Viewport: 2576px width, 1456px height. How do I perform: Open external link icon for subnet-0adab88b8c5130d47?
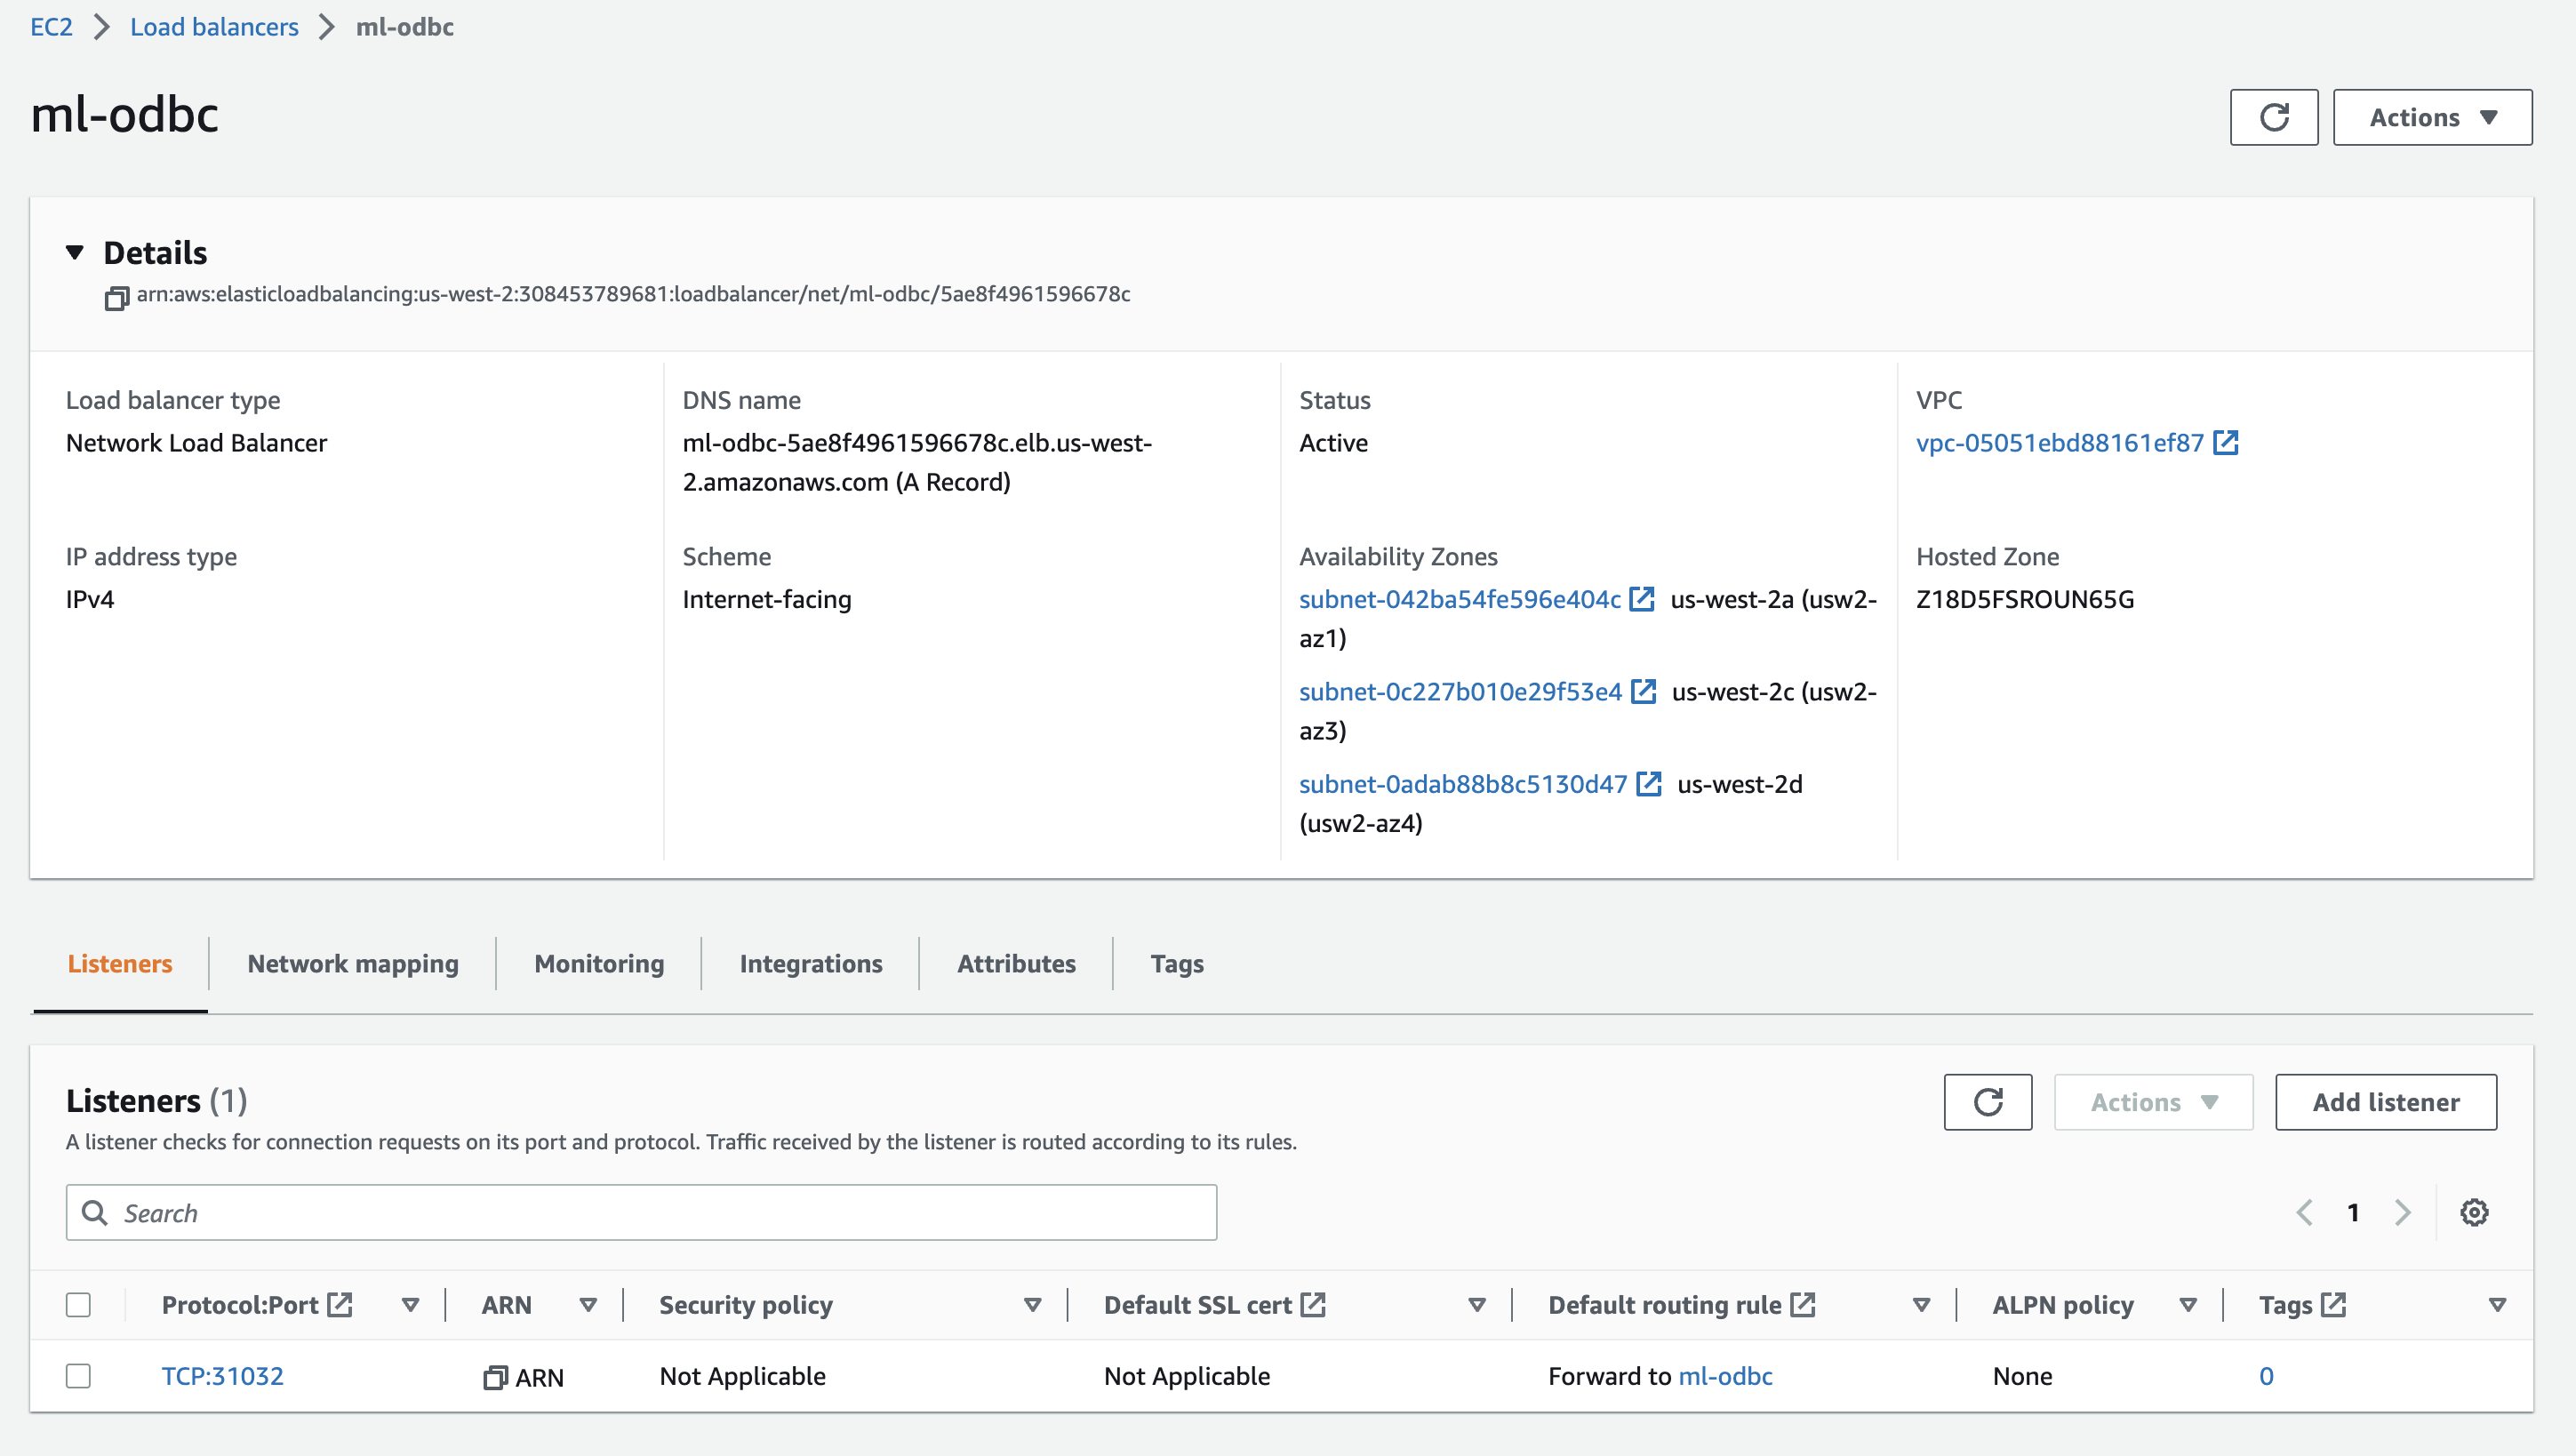click(1649, 783)
